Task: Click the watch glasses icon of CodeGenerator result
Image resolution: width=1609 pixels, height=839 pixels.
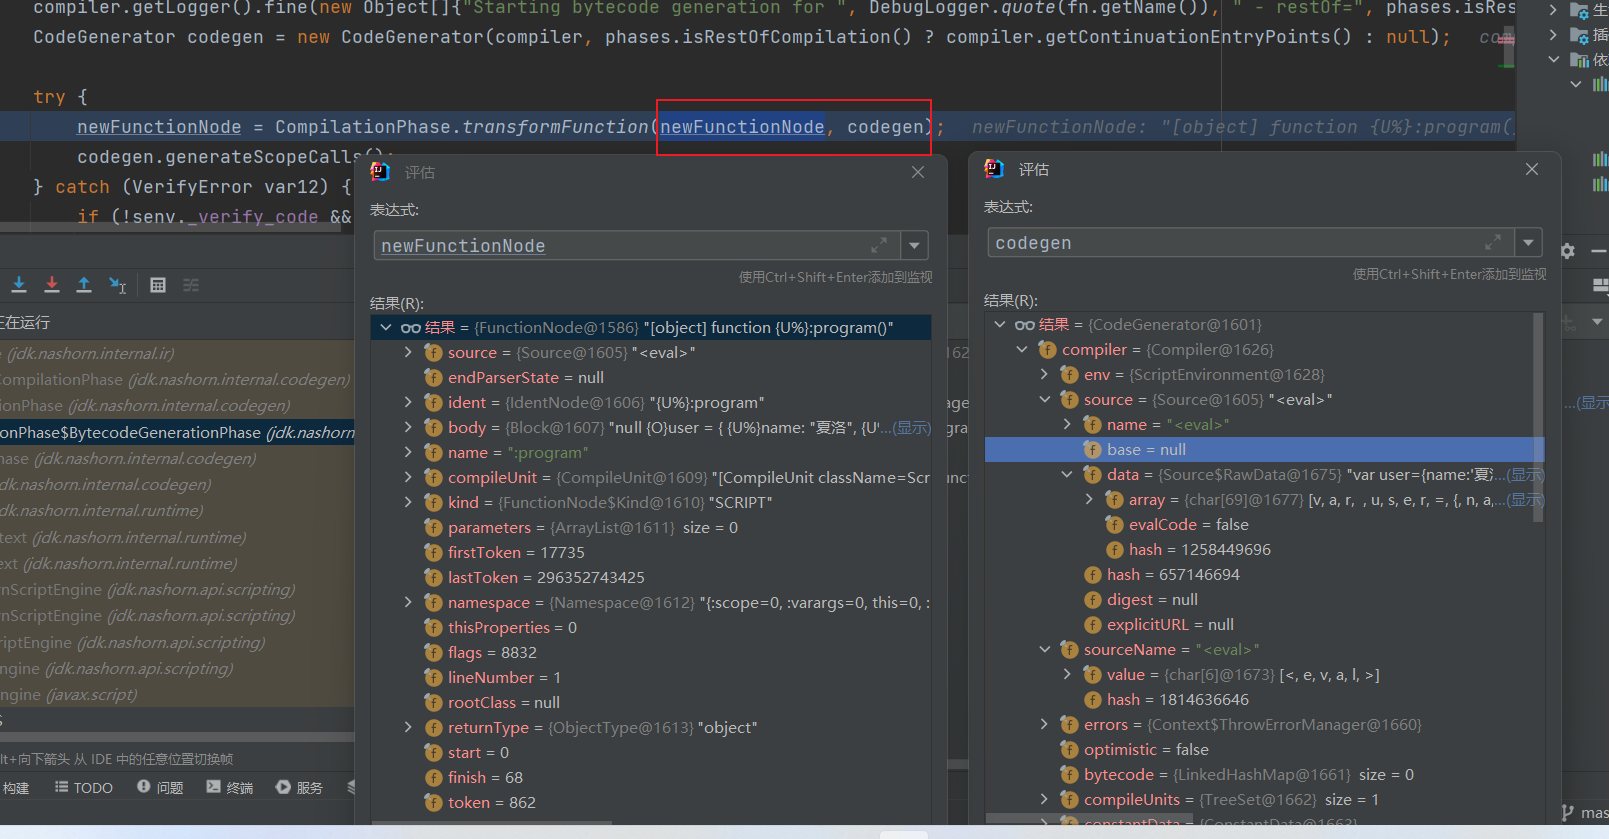Action: 1024,324
